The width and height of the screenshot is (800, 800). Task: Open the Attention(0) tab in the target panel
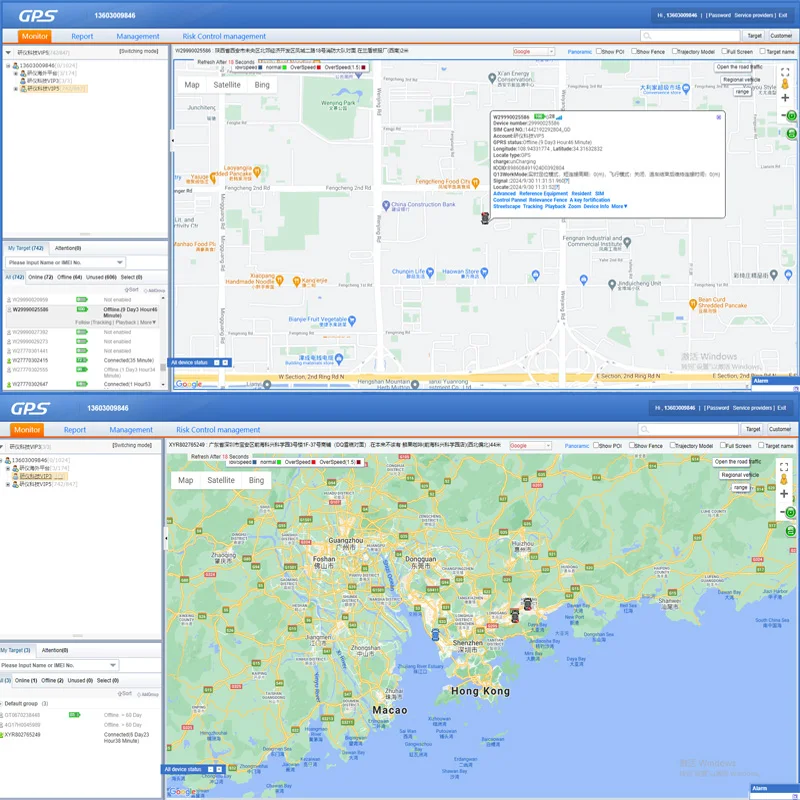[68, 249]
